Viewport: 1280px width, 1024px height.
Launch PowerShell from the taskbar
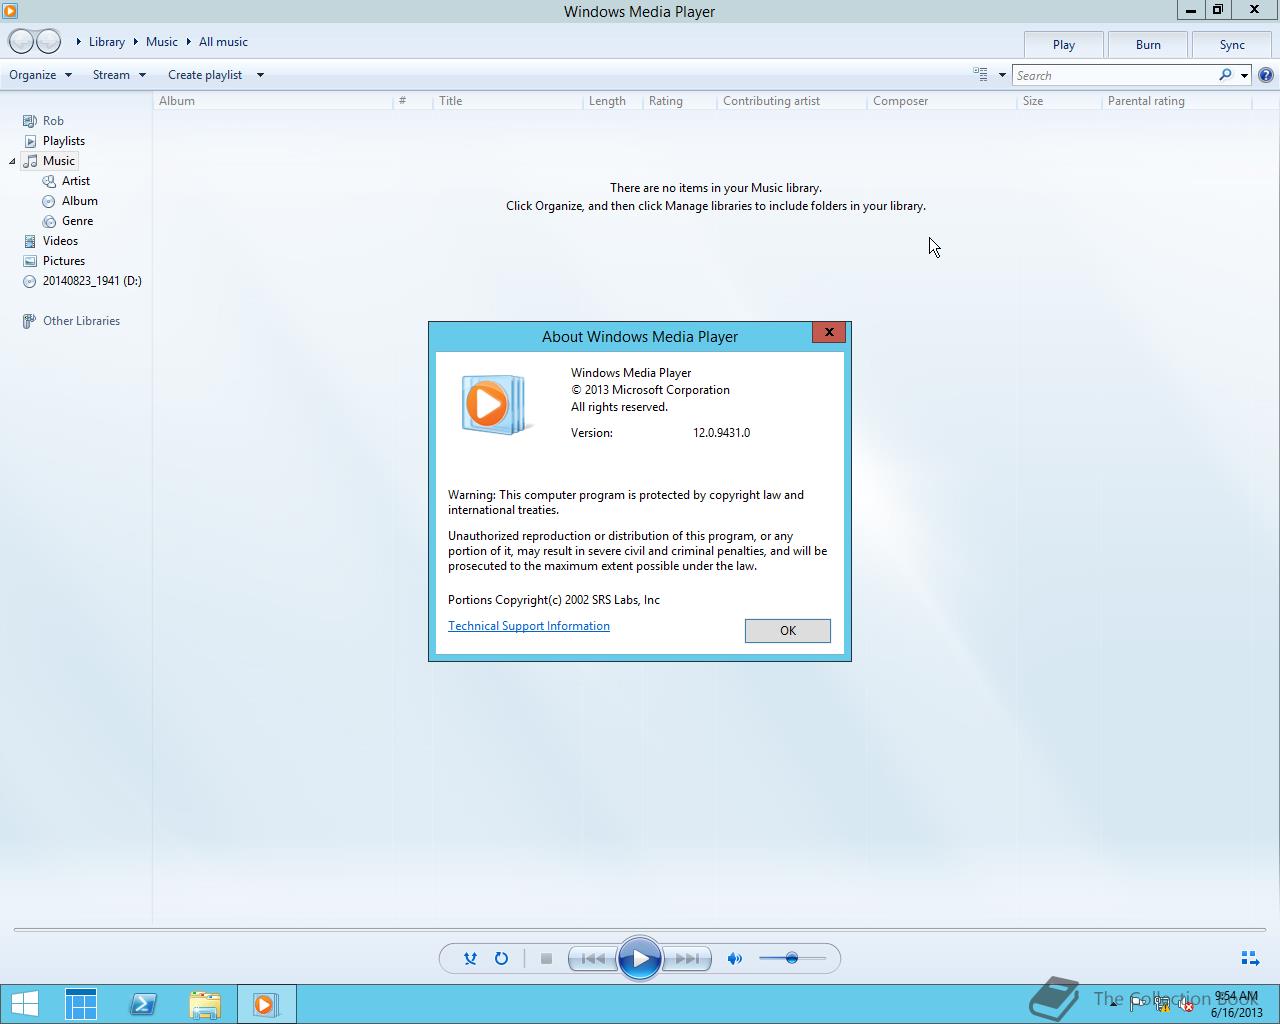tap(142, 1004)
